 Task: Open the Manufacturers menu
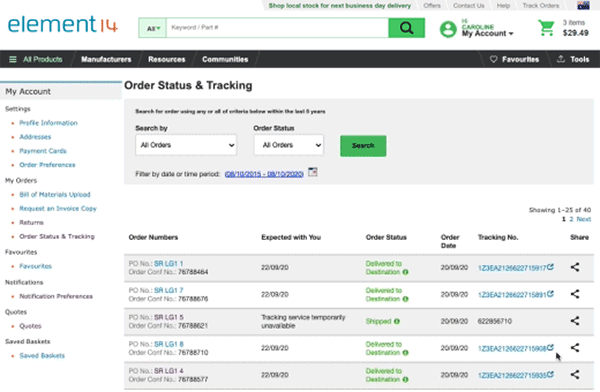point(106,59)
